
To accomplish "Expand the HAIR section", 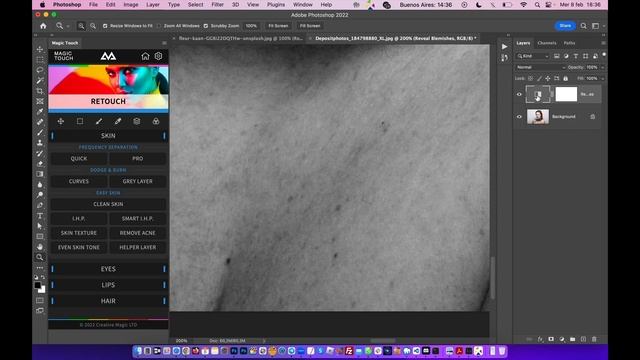I will 108,301.
